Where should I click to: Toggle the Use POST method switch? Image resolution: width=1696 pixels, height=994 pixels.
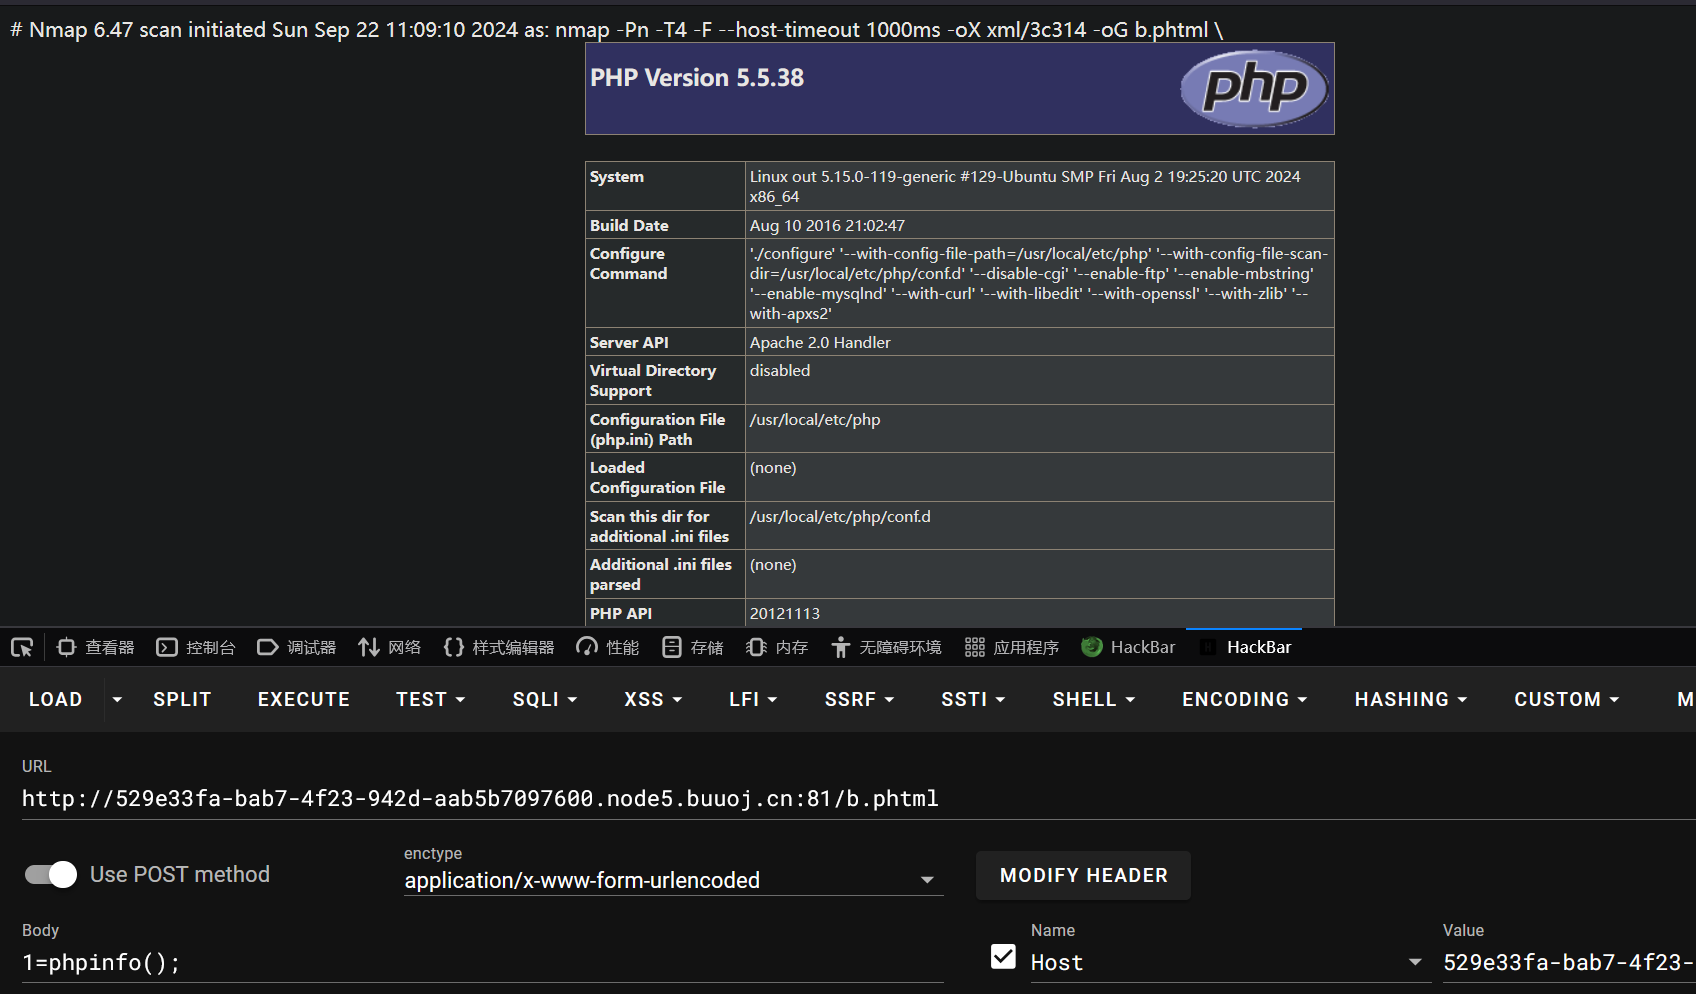(51, 874)
